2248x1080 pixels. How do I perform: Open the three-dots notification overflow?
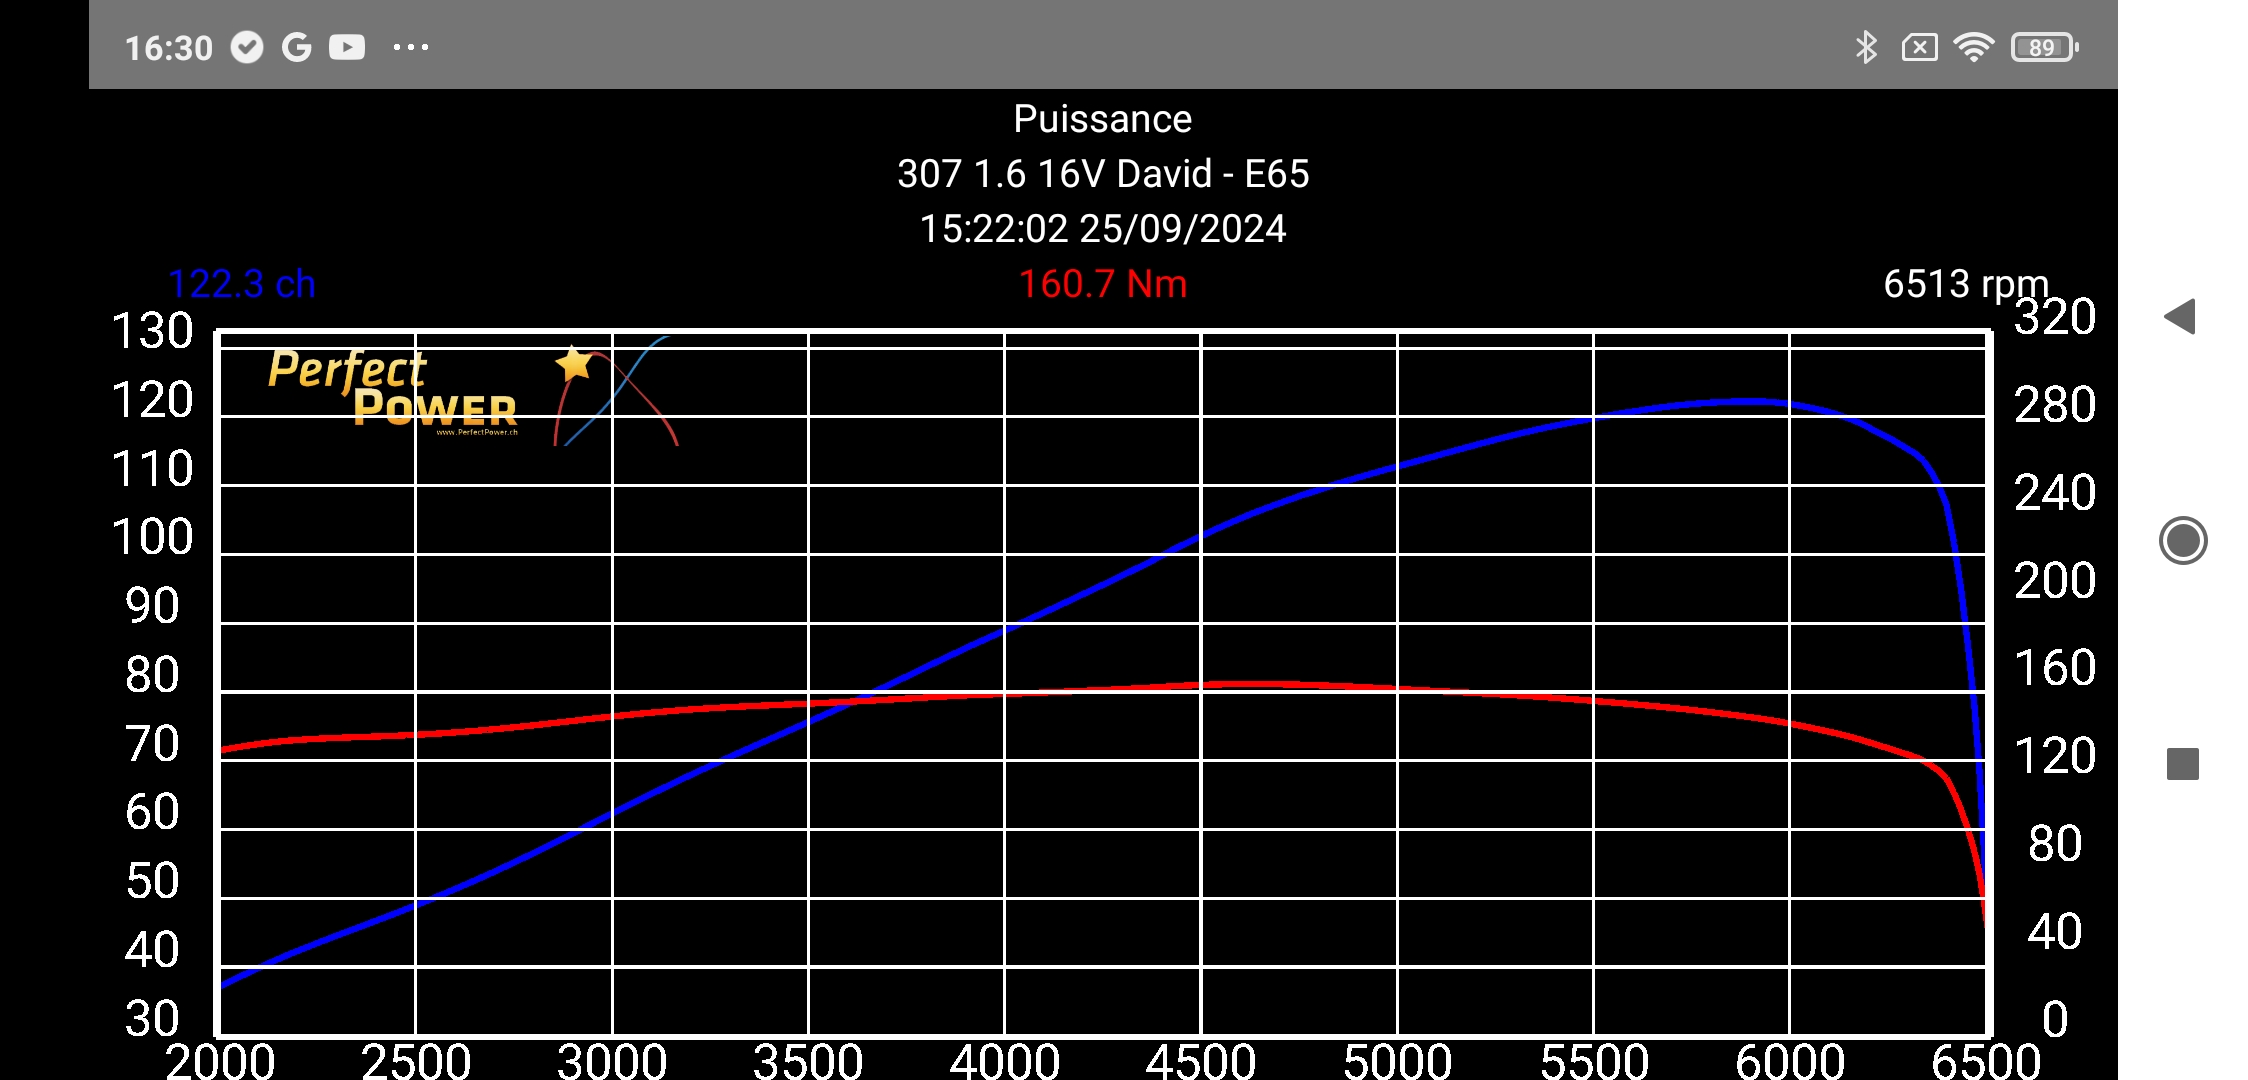pos(410,47)
